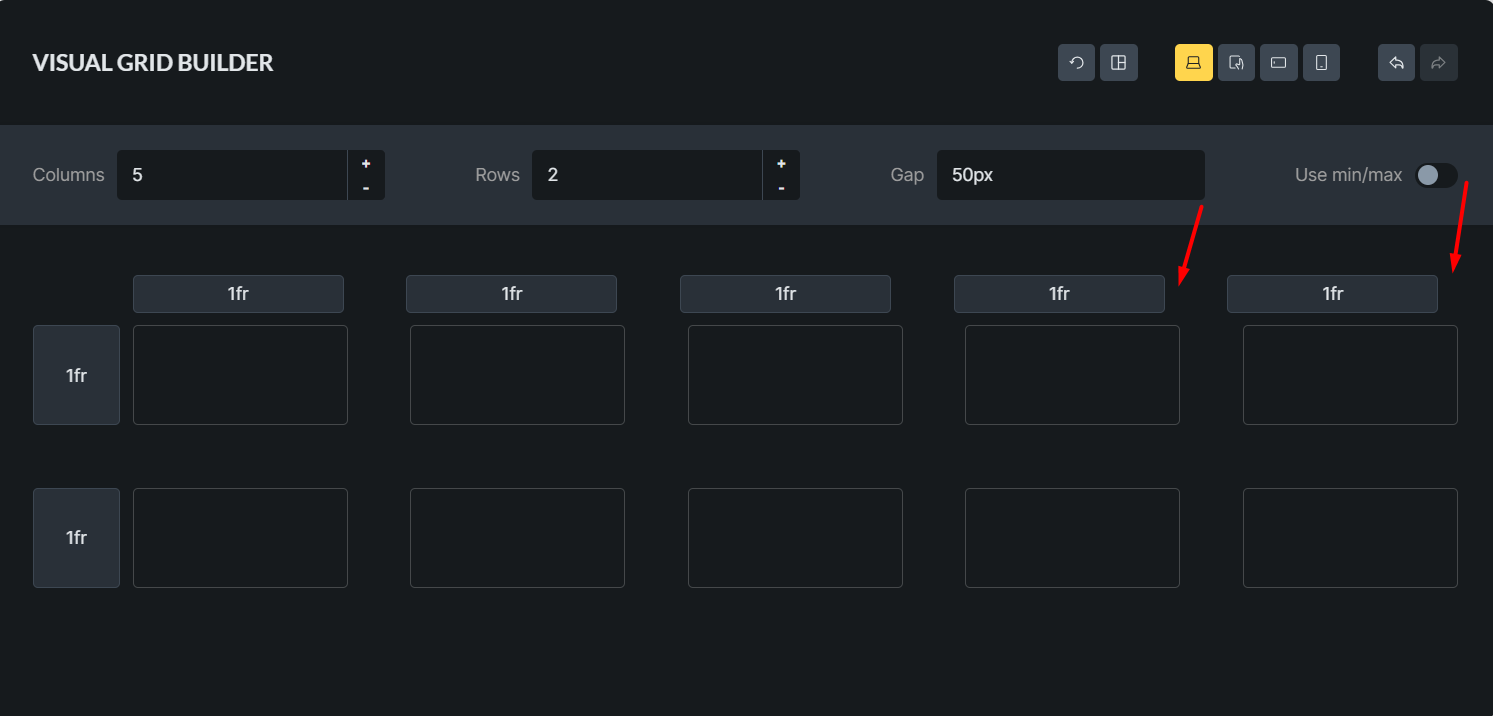Screen dimensions: 1493x716
Task: Edit the fifth column's 1fr size
Action: click(1332, 294)
